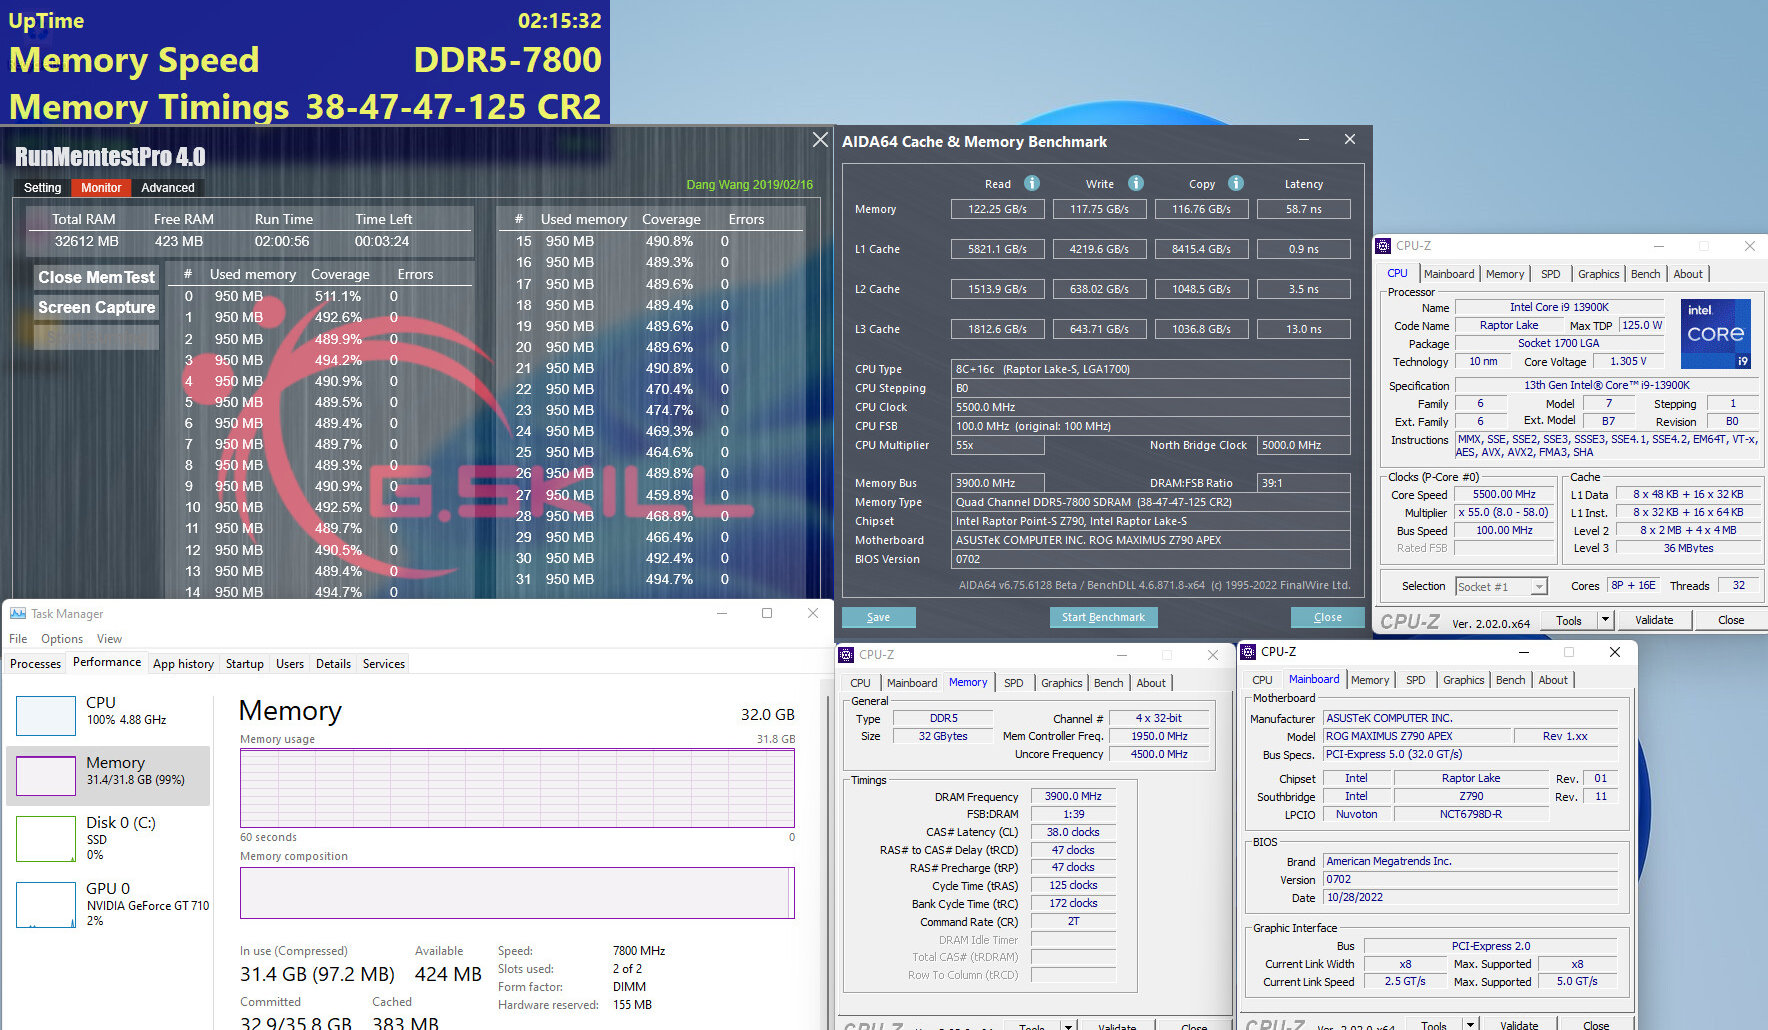Select the CPU graph thumbnail in Task Manager
1768x1030 pixels.
pos(46,715)
